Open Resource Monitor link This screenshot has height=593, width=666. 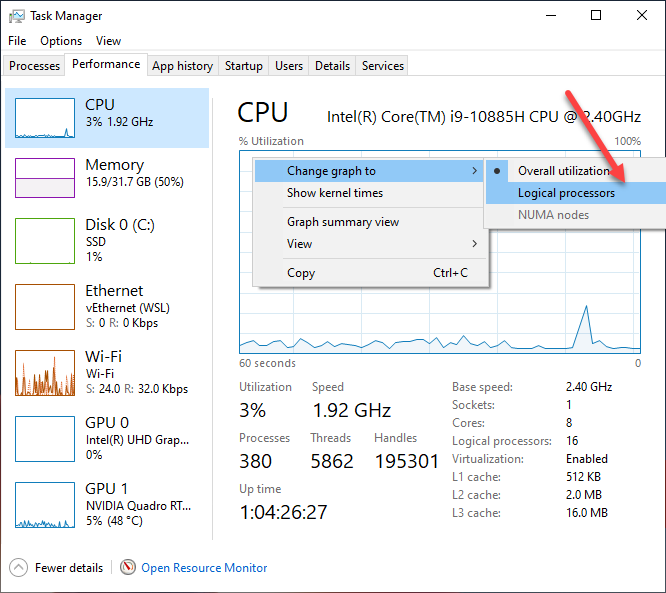pyautogui.click(x=204, y=568)
